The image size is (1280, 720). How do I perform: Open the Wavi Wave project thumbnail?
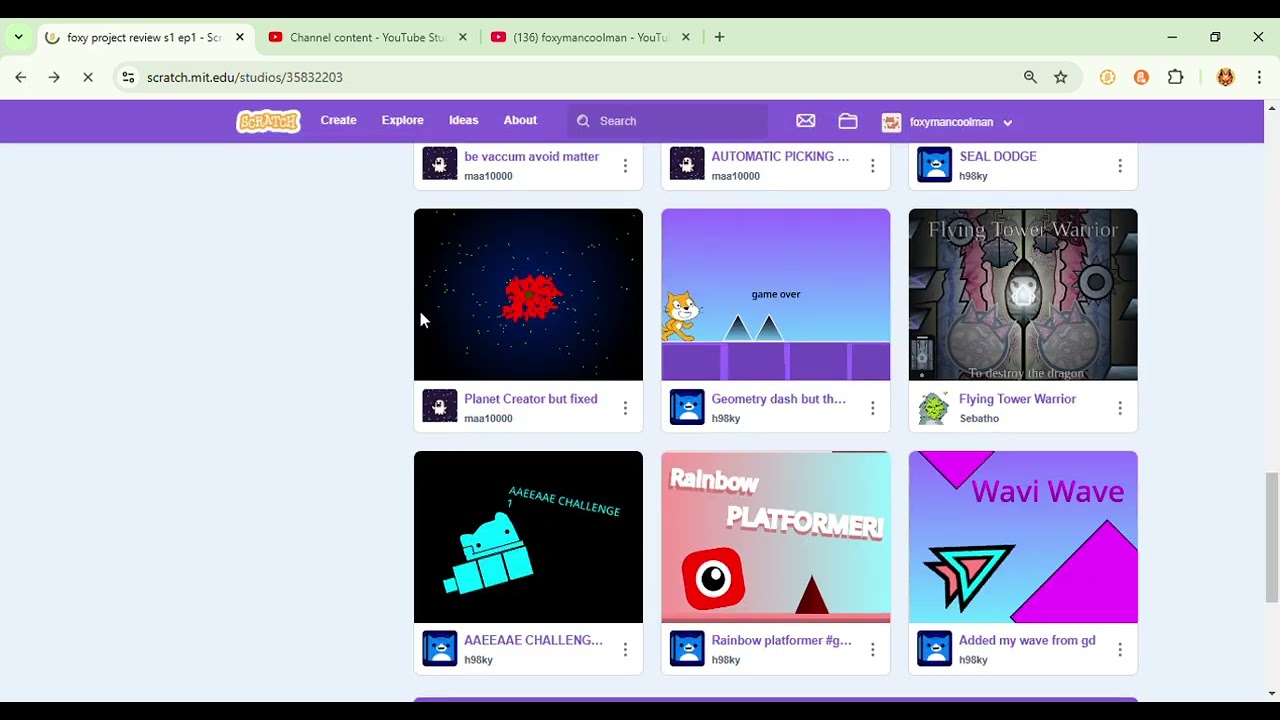click(1023, 537)
